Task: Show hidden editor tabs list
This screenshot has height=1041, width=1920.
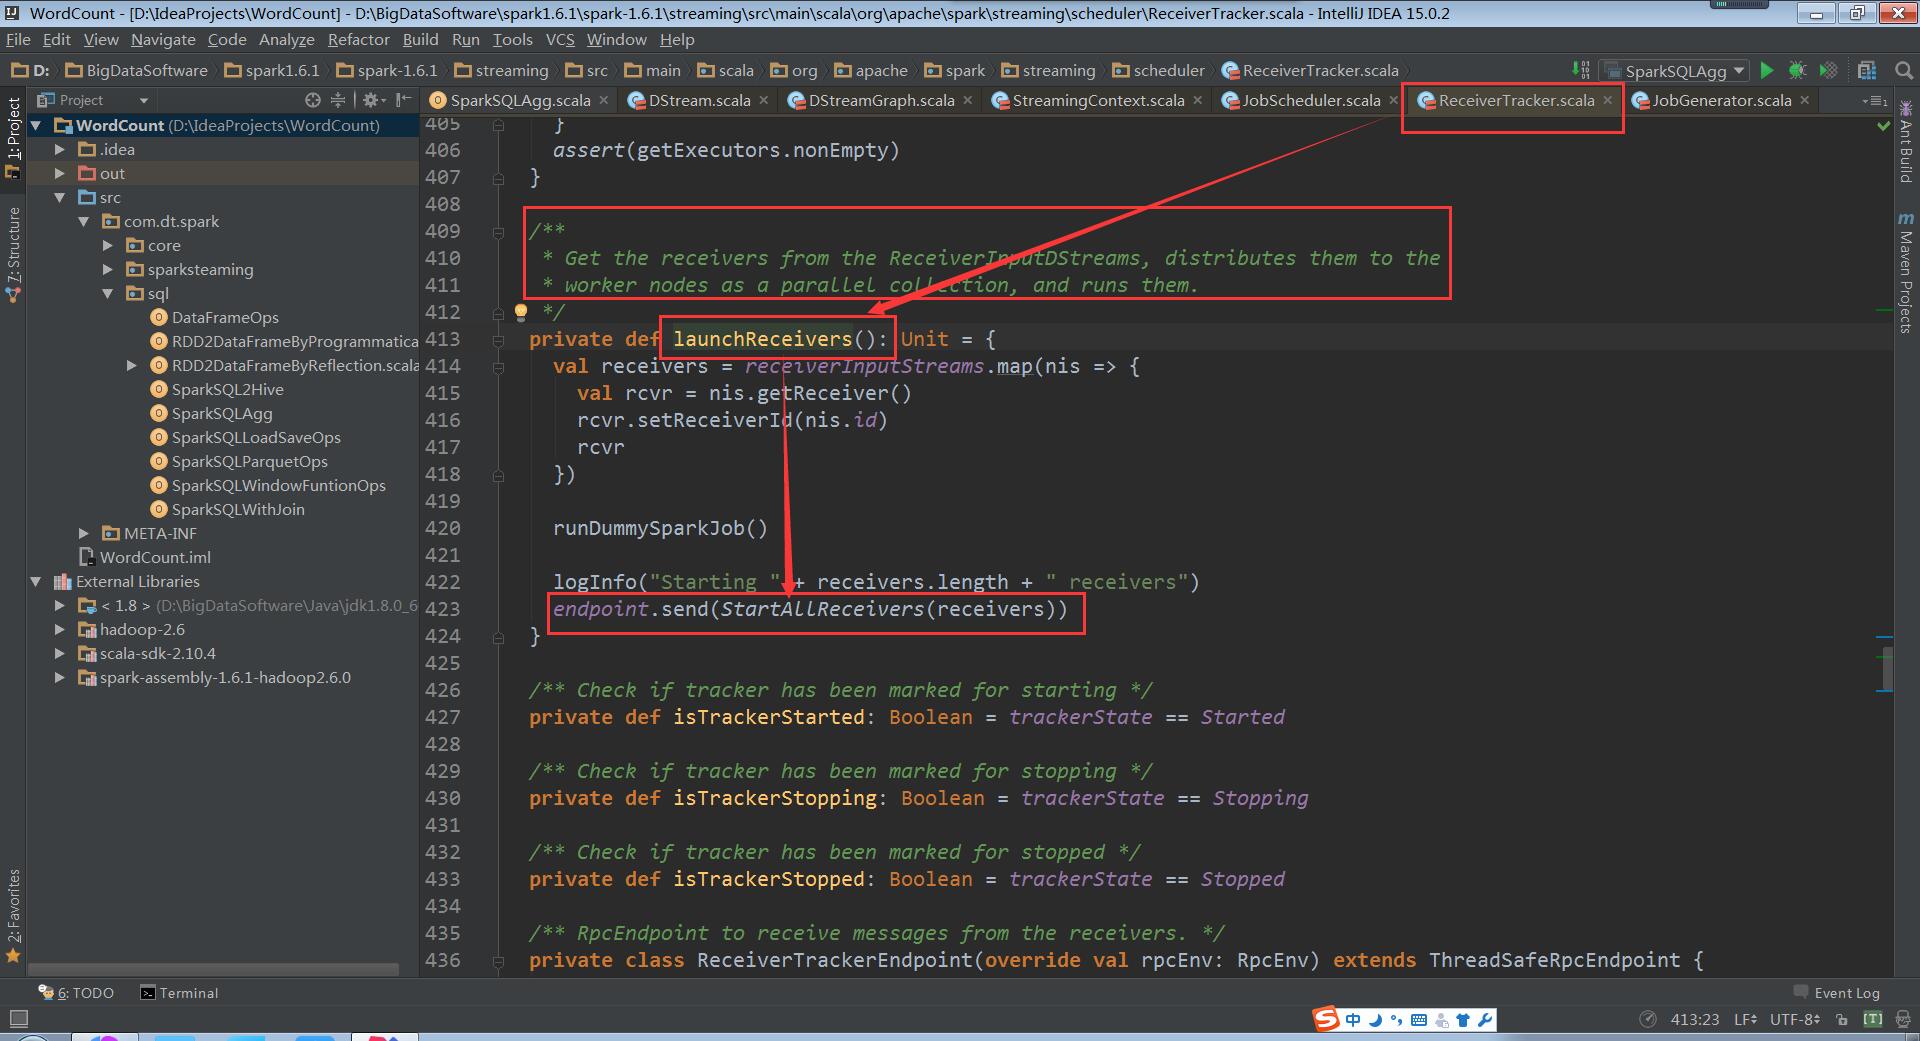Action: pos(1874,100)
